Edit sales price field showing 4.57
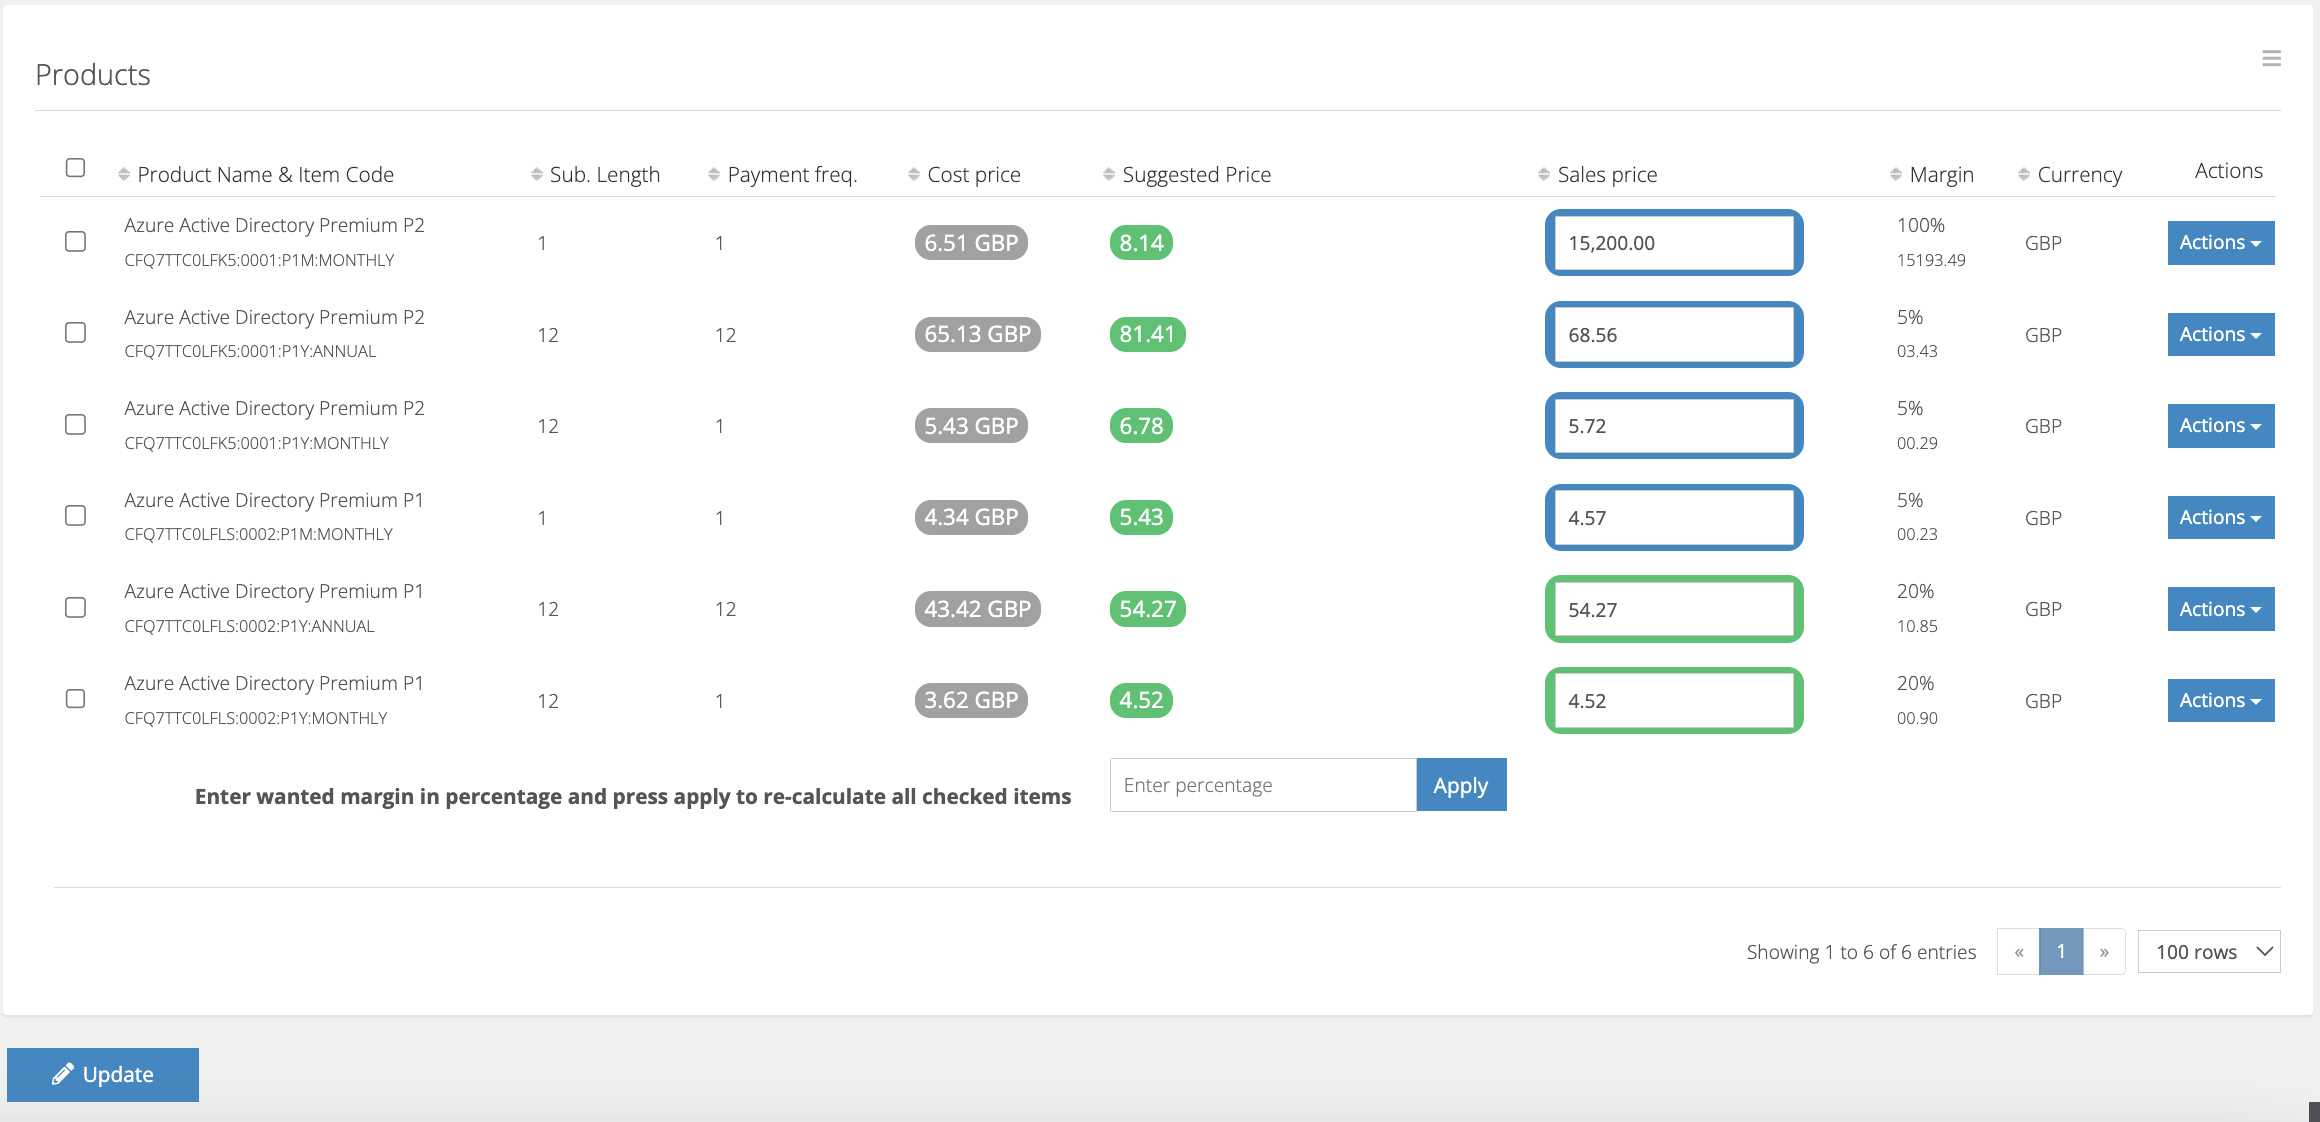2320x1122 pixels. [1674, 517]
